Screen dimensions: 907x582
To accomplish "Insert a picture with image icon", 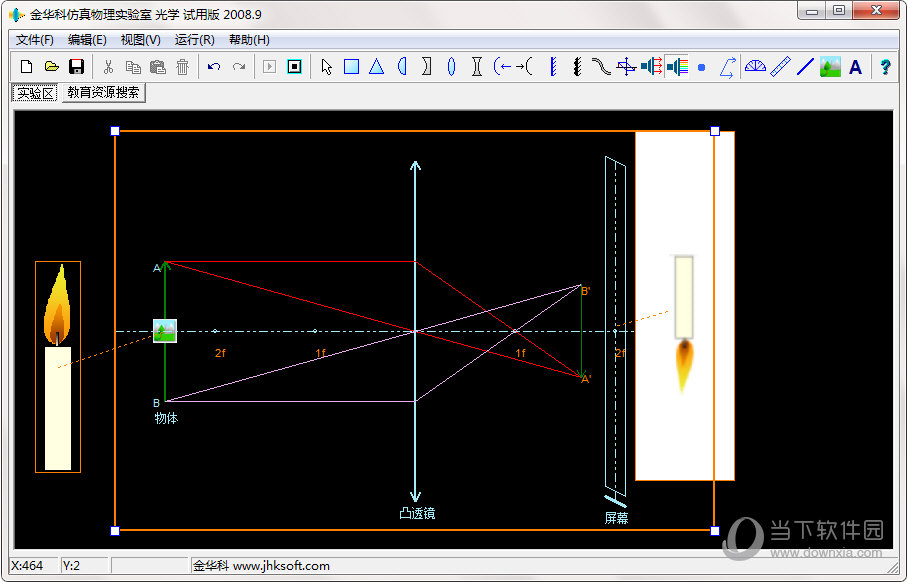I will coord(830,67).
